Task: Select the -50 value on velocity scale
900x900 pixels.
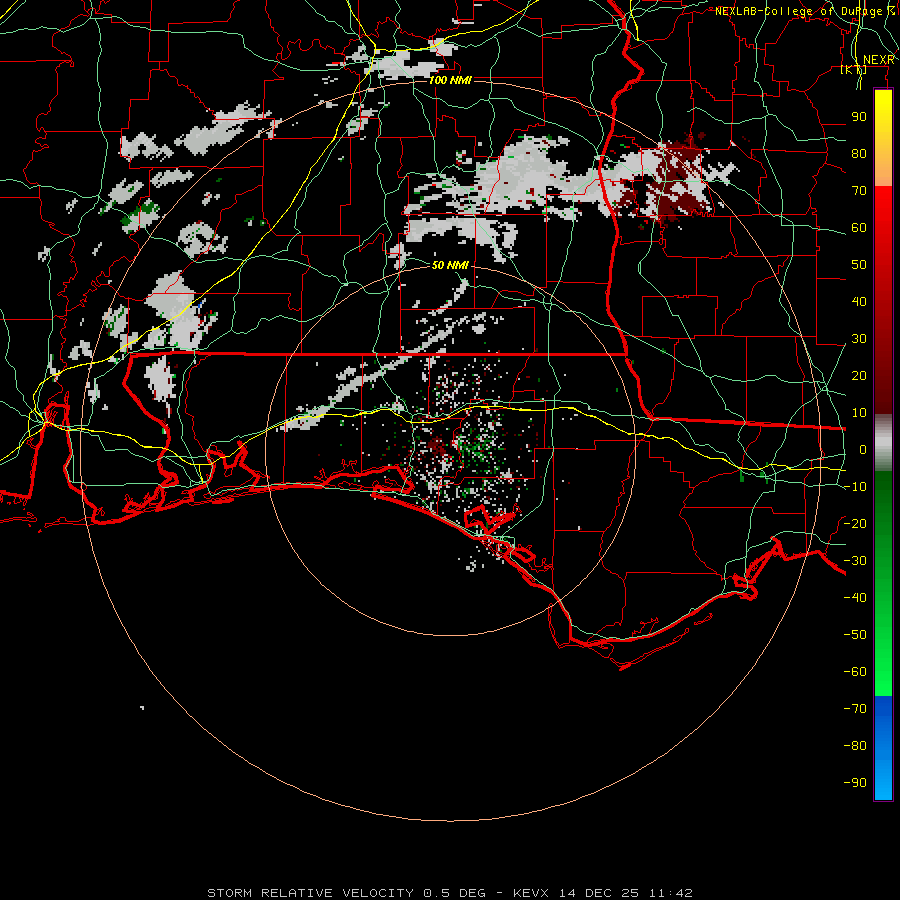Action: point(855,635)
